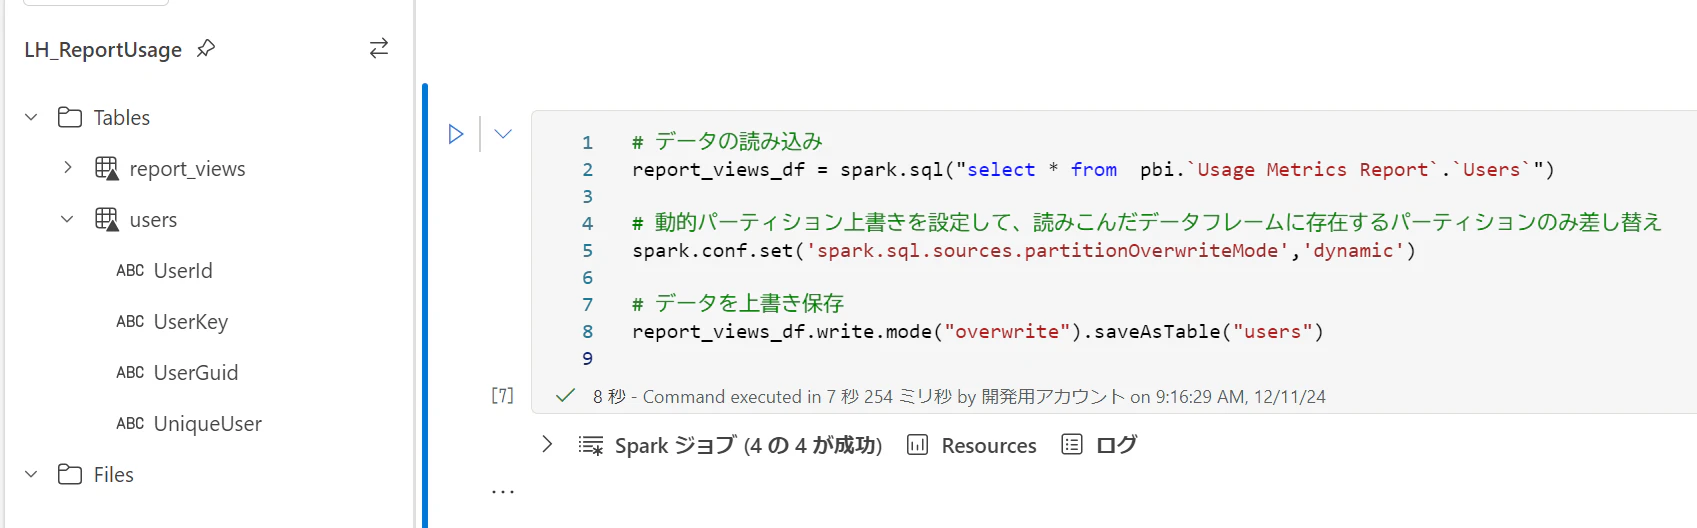Expand the Spark jobs section
The height and width of the screenshot is (528, 1697).
click(x=547, y=444)
